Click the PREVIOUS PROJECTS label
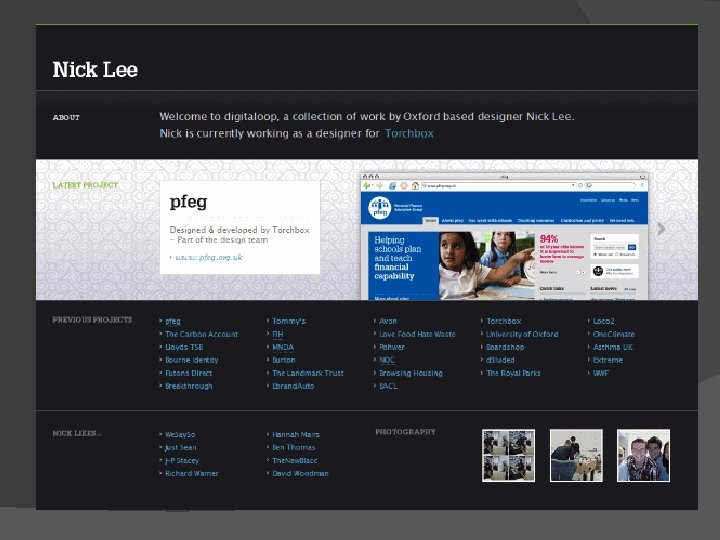Screen dimensions: 720x540 click(92, 320)
